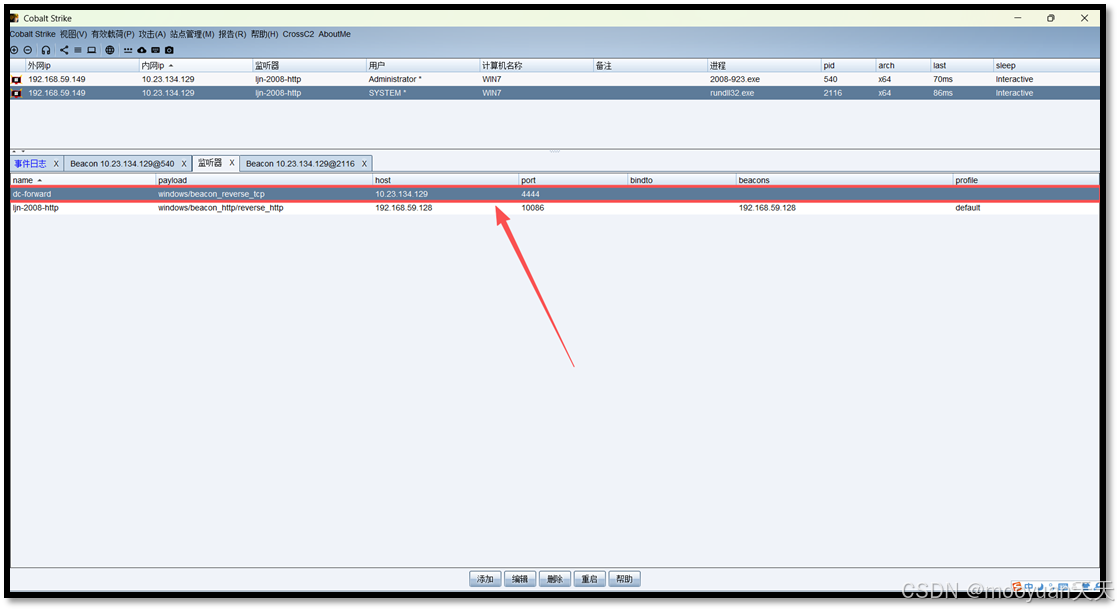
Task: Open the 视图(V) menu
Action: coord(73,34)
